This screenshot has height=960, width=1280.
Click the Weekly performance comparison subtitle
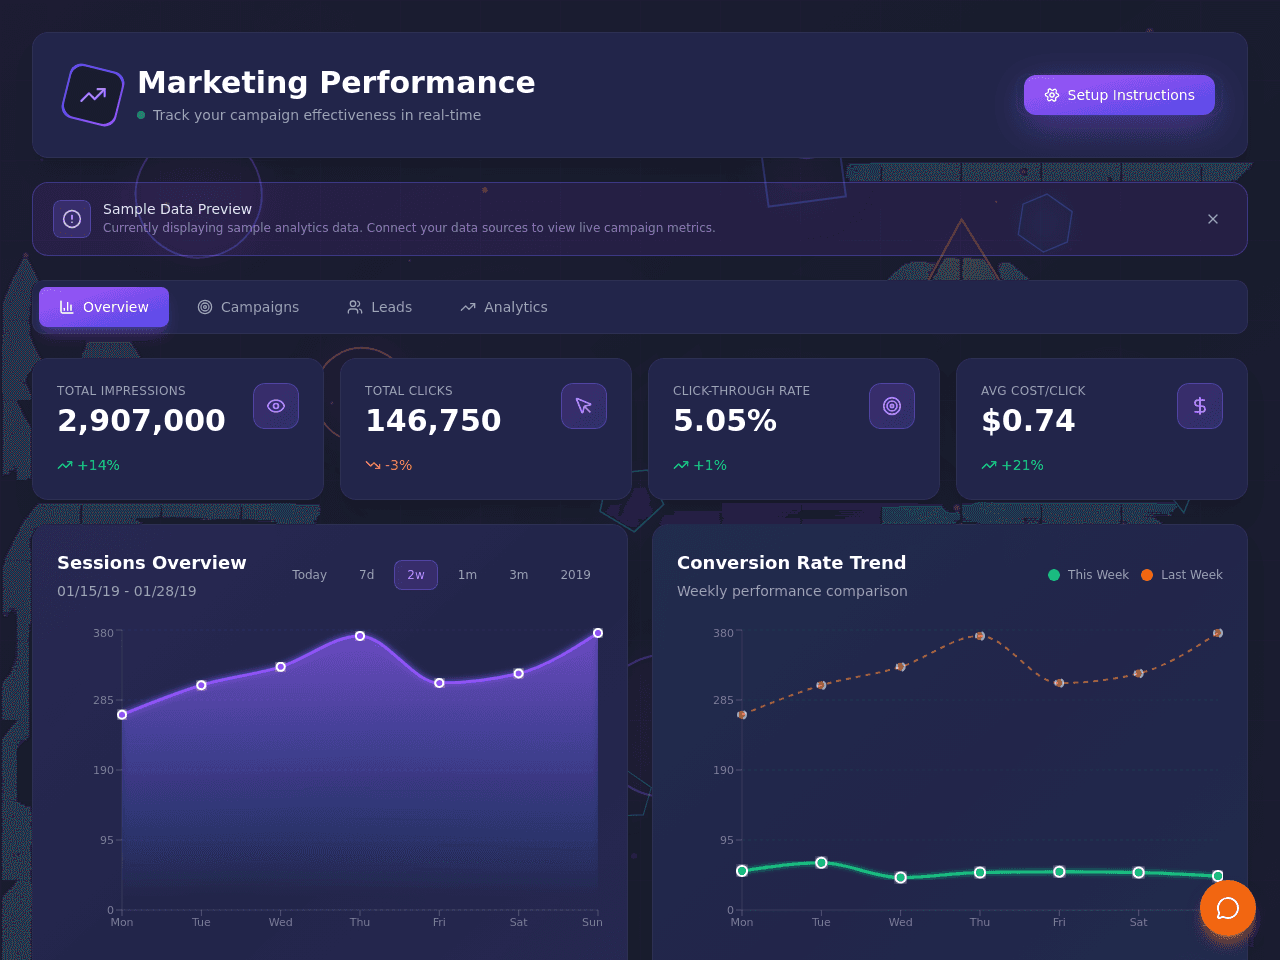(792, 591)
